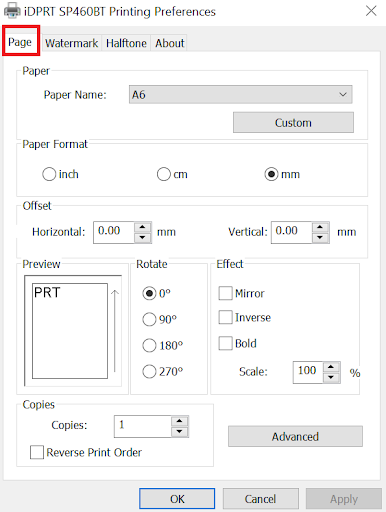Click the Apply button
386x512 pixels.
(344, 499)
